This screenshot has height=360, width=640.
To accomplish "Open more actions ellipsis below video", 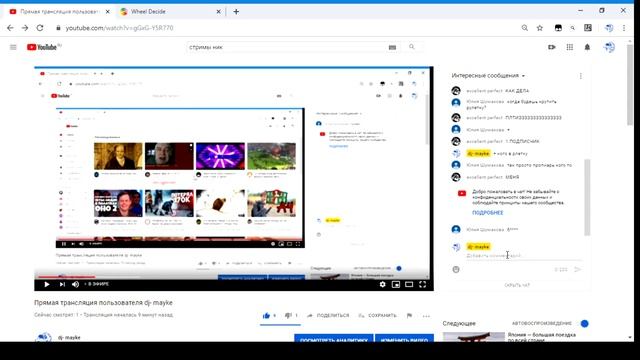I will 426,316.
